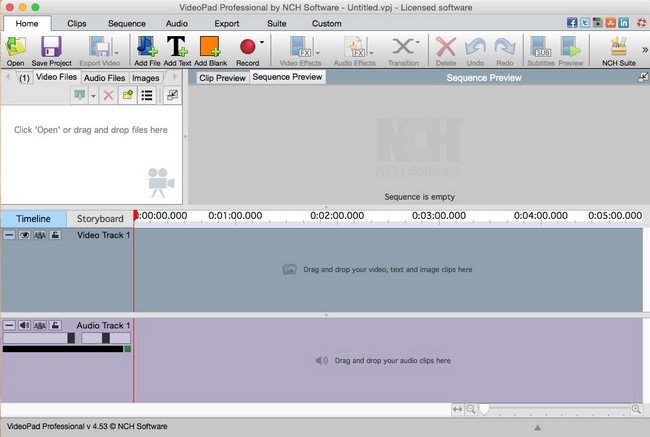The width and height of the screenshot is (650, 437).
Task: Switch media bin to list view
Action: pyautogui.click(x=147, y=95)
